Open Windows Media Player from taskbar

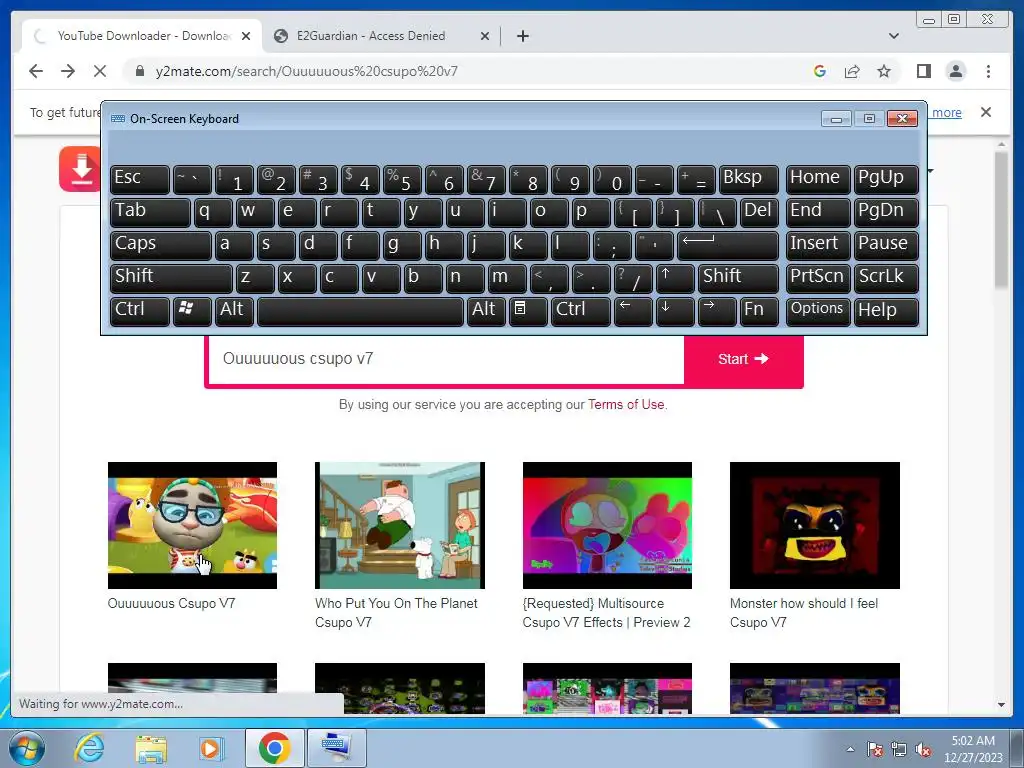[x=211, y=748]
